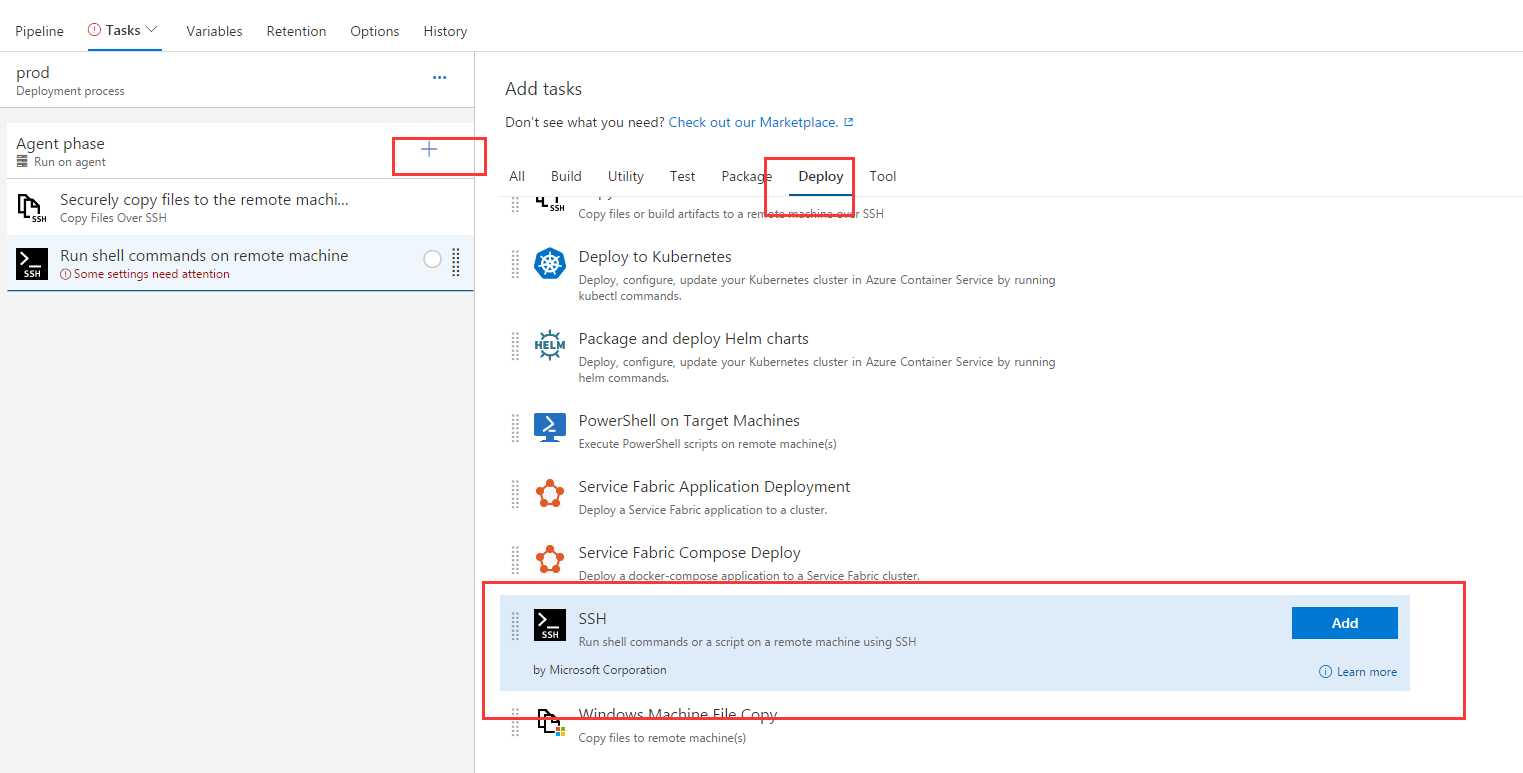Click the plus icon in Agent phase
The width and height of the screenshot is (1523, 773).
tap(429, 149)
